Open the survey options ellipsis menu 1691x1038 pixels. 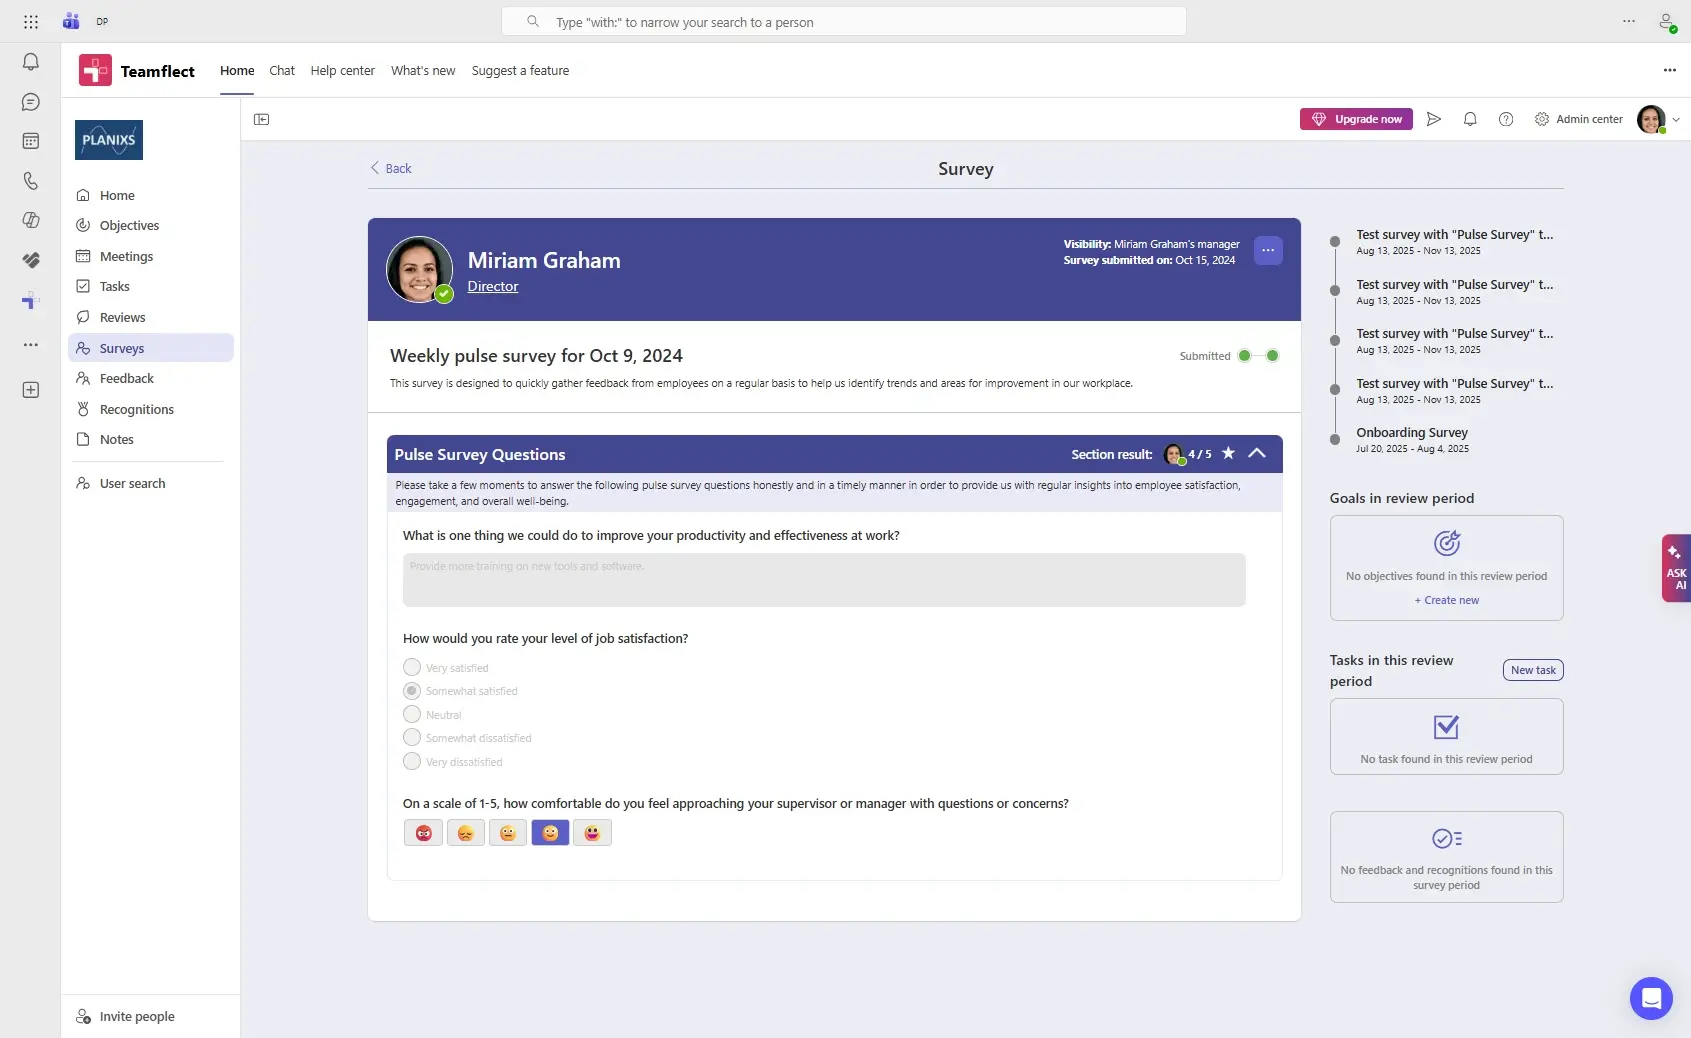coord(1267,250)
